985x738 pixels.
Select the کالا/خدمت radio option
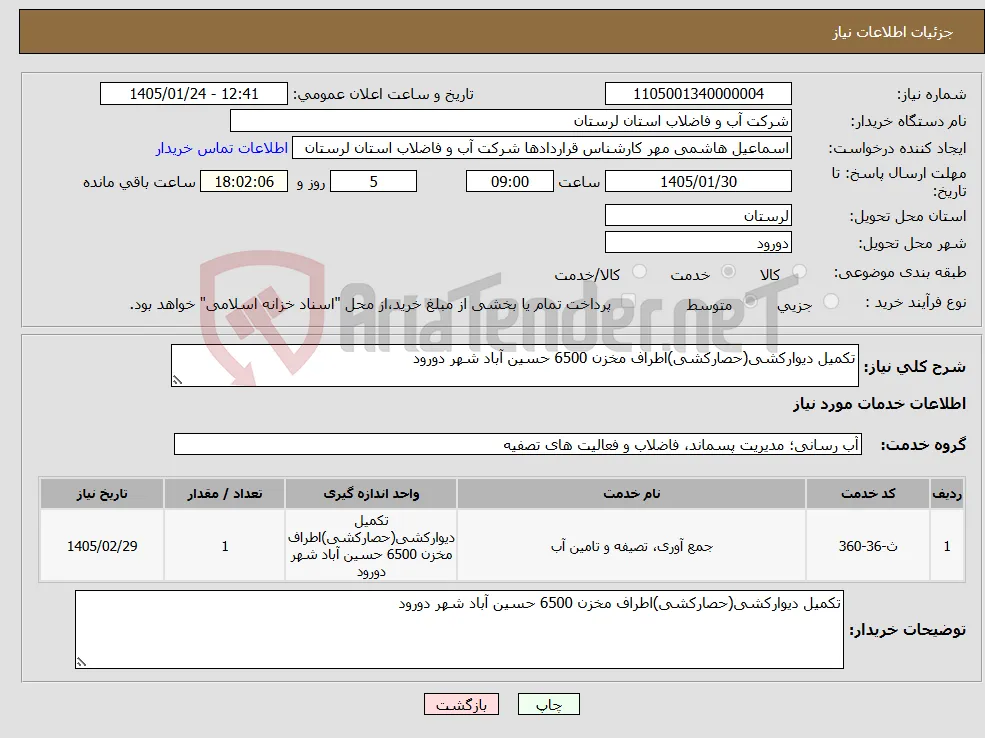[639, 271]
